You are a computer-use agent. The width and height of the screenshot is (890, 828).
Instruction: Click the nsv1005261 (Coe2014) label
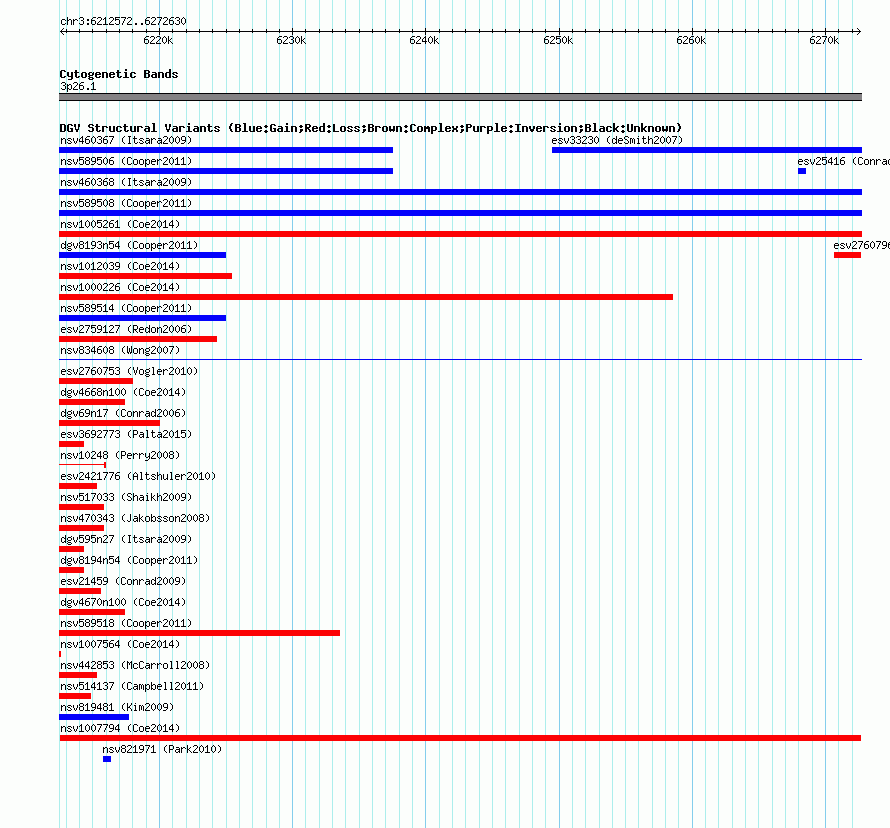click(120, 224)
